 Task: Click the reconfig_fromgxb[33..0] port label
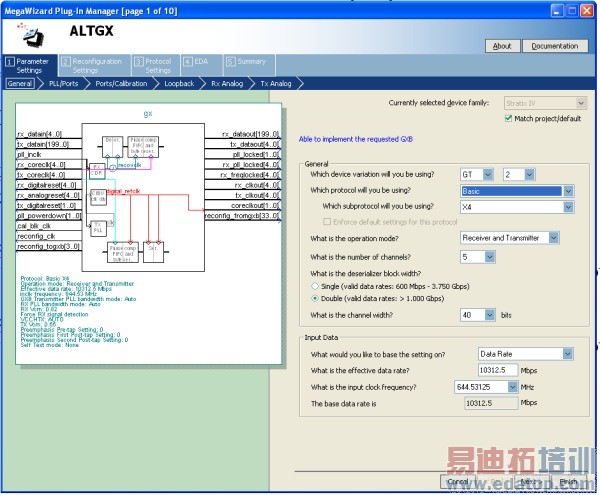[242, 216]
